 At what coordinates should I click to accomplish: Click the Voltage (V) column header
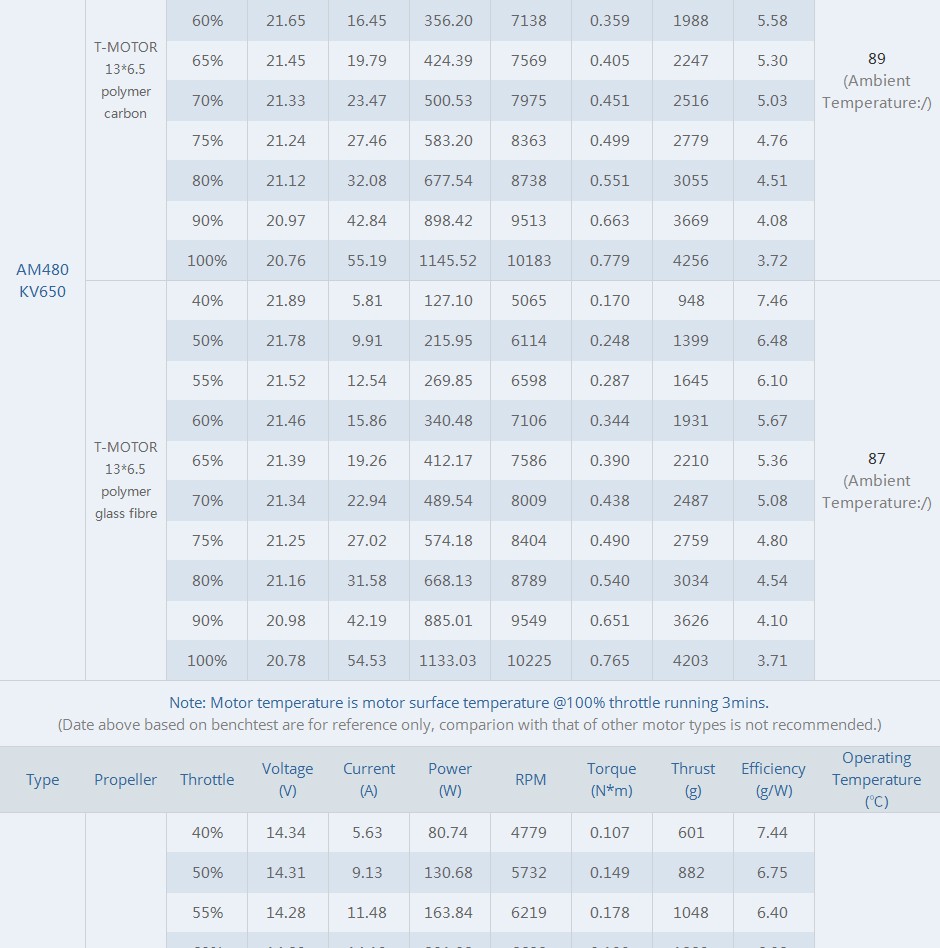(287, 779)
